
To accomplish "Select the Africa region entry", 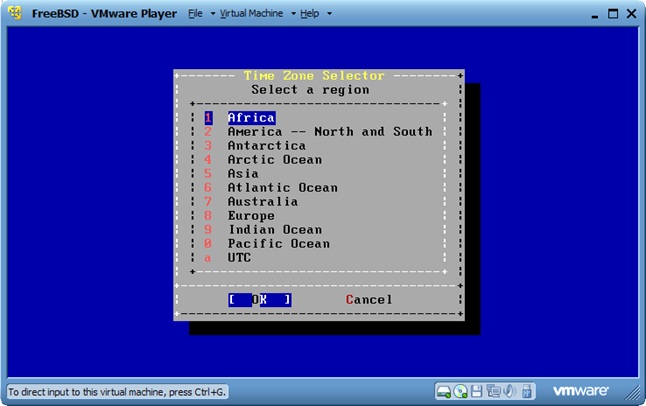I will pyautogui.click(x=250, y=118).
